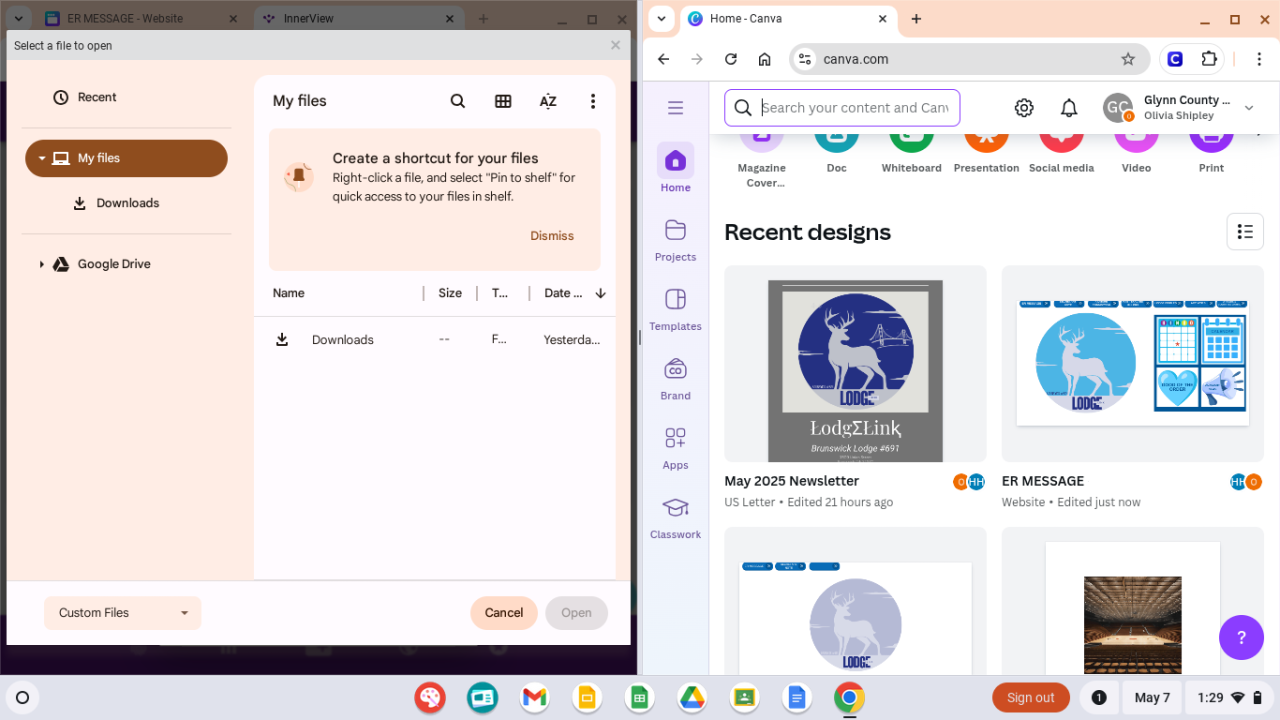
Task: Switch to the InnerView browser tab
Action: point(358,19)
